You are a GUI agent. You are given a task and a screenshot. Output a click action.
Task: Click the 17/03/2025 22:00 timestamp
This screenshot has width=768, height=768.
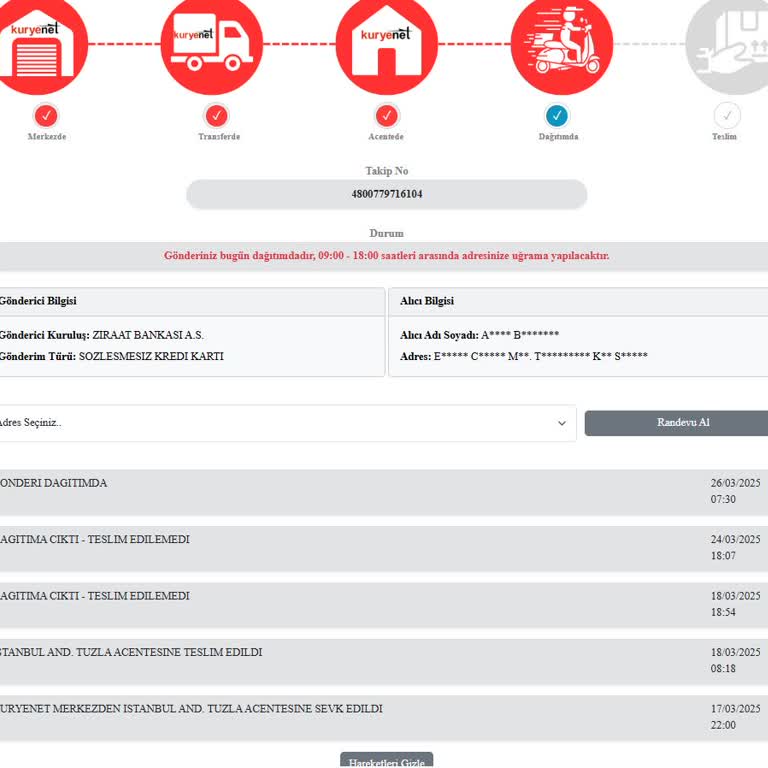(x=735, y=717)
